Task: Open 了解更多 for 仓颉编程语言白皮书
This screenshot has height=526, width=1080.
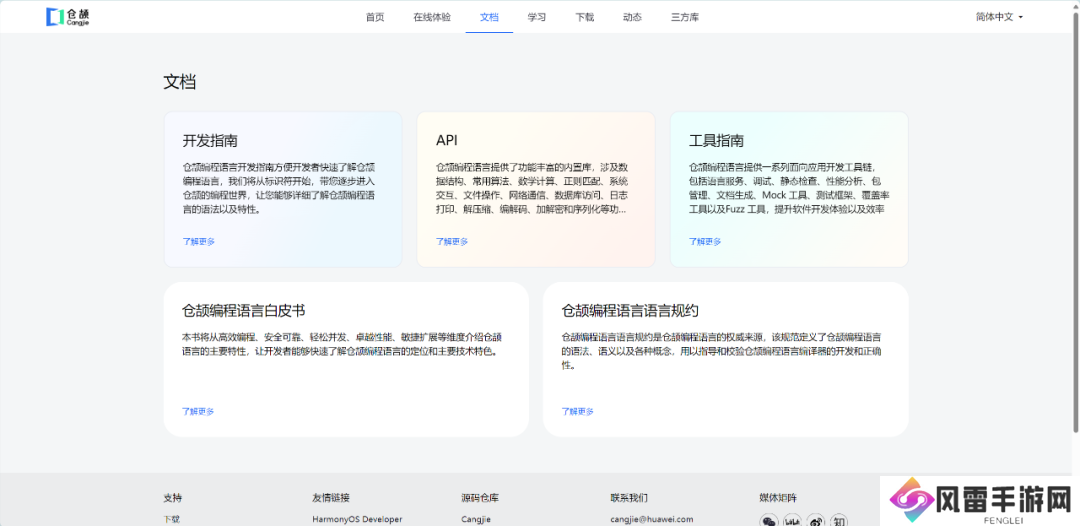Action: [198, 411]
